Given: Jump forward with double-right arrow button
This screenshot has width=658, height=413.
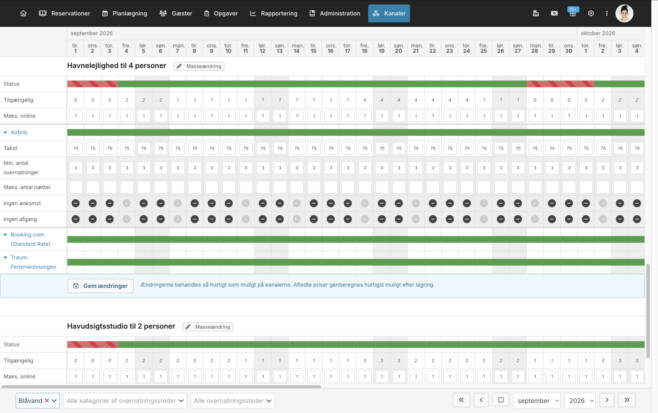Looking at the screenshot, I should pyautogui.click(x=627, y=400).
